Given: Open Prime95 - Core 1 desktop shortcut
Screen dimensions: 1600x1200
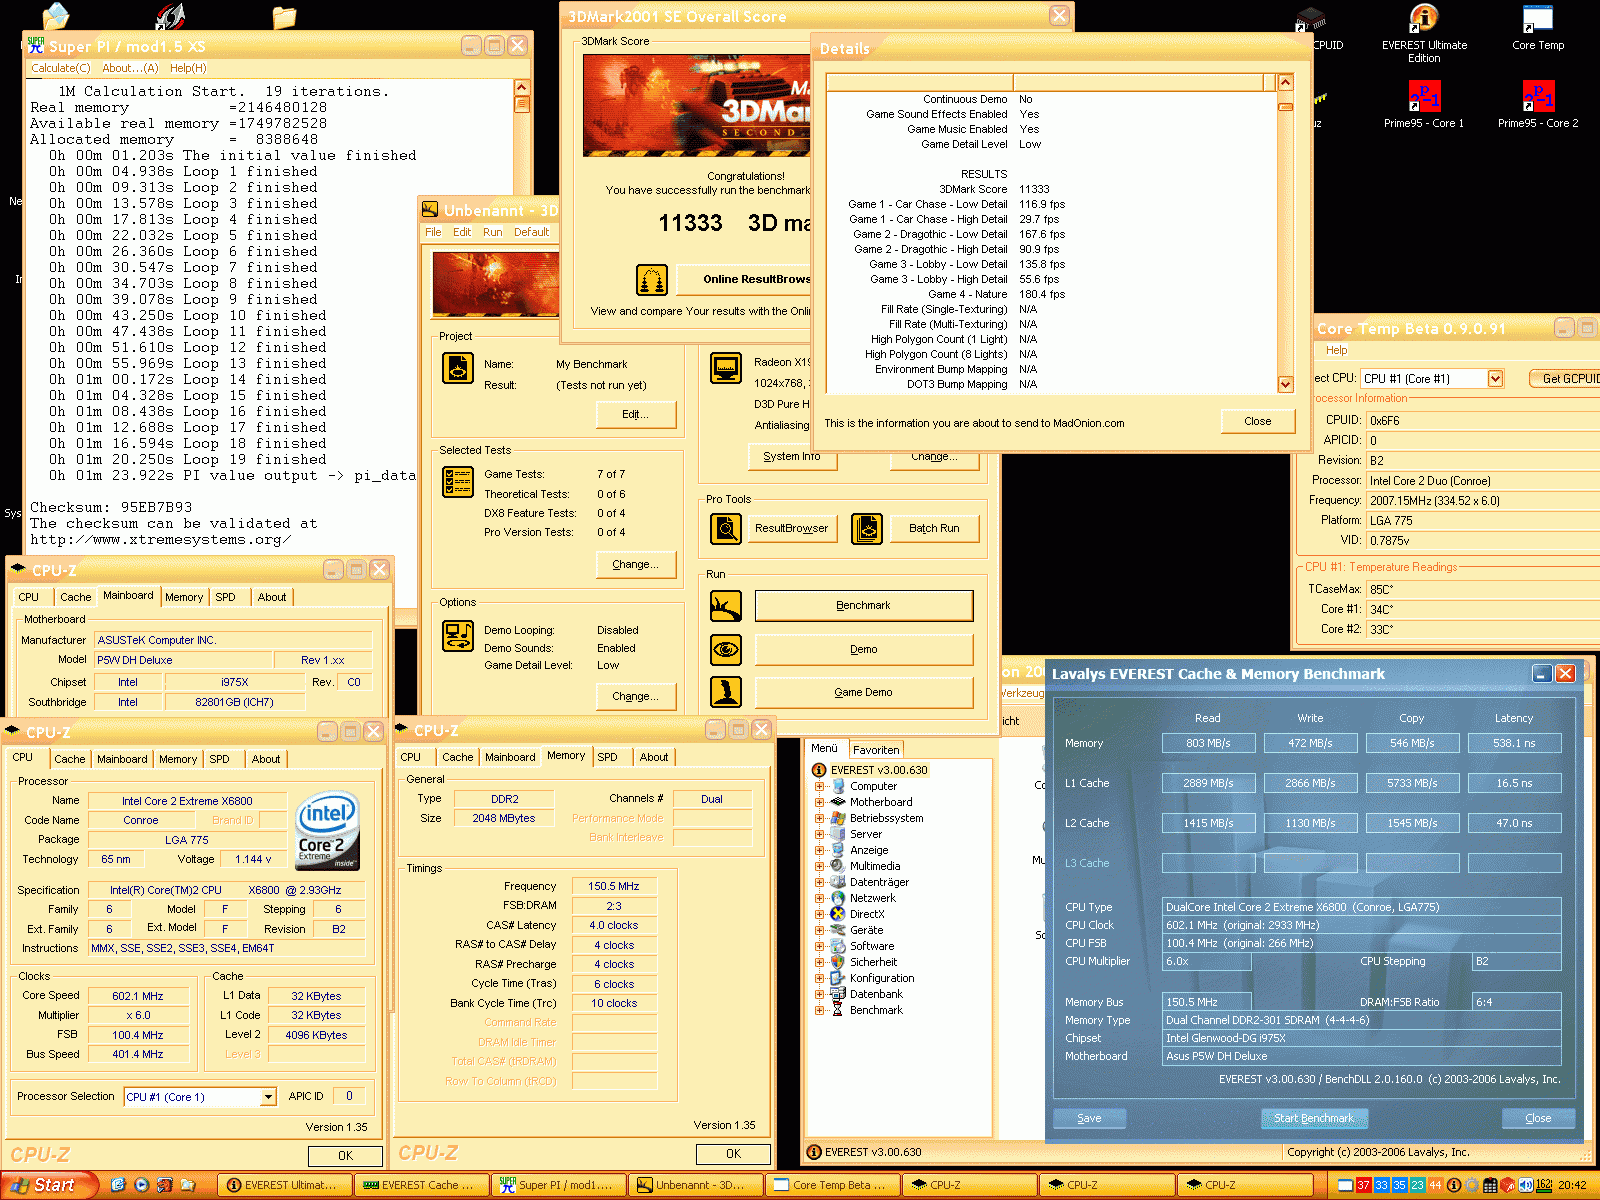Looking at the screenshot, I should coord(1424,104).
